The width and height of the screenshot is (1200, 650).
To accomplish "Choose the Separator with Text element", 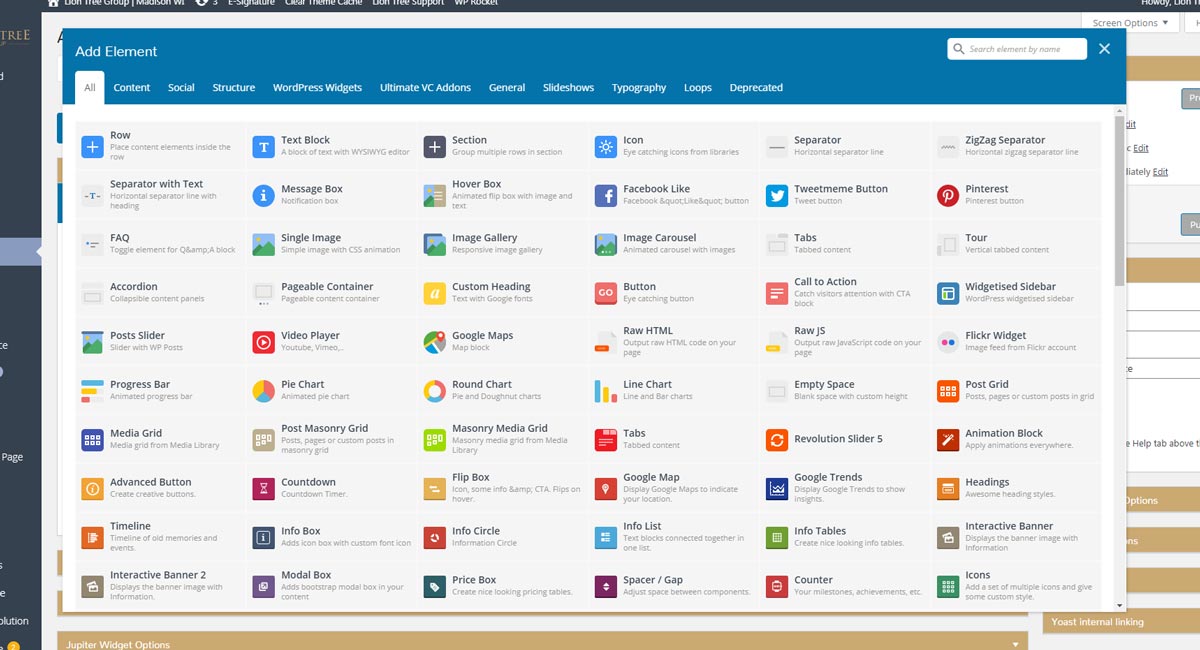I will [x=159, y=195].
